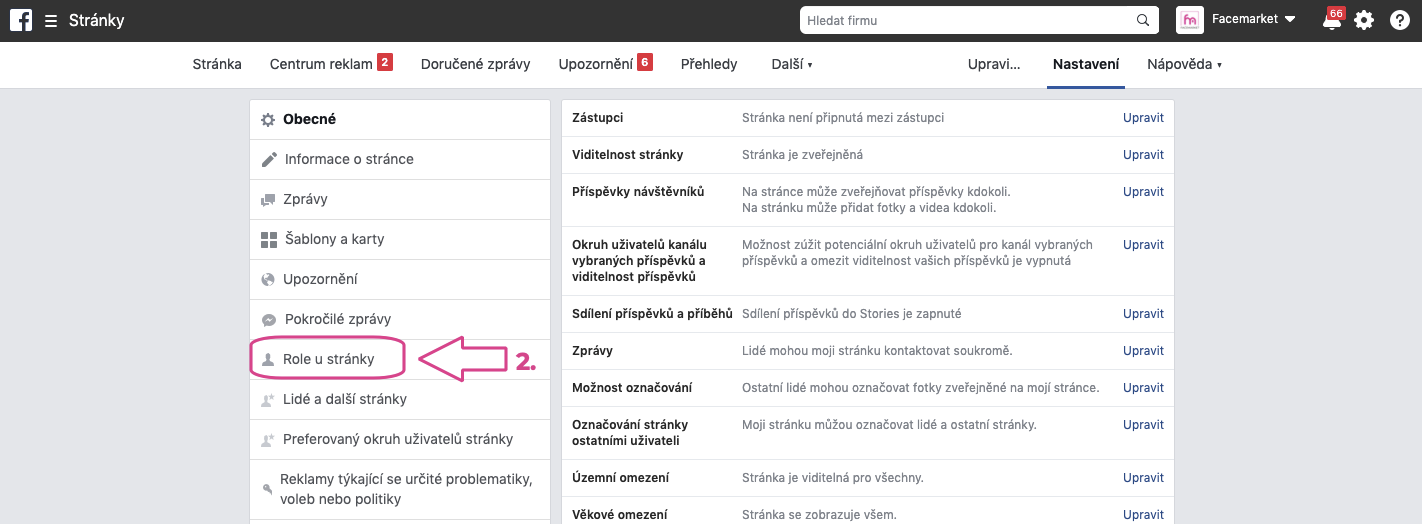
Task: Switch to the Doručené zprávy tab
Action: (x=475, y=64)
